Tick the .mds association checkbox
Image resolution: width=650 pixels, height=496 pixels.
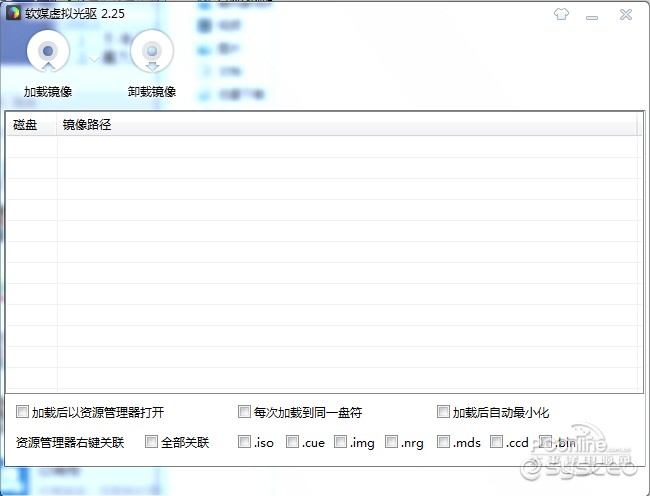tap(443, 442)
